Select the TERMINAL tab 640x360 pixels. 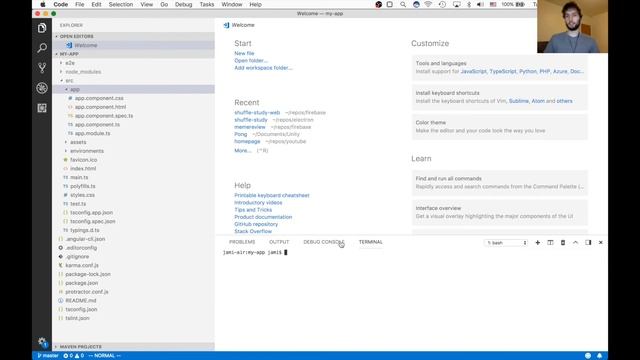point(371,242)
